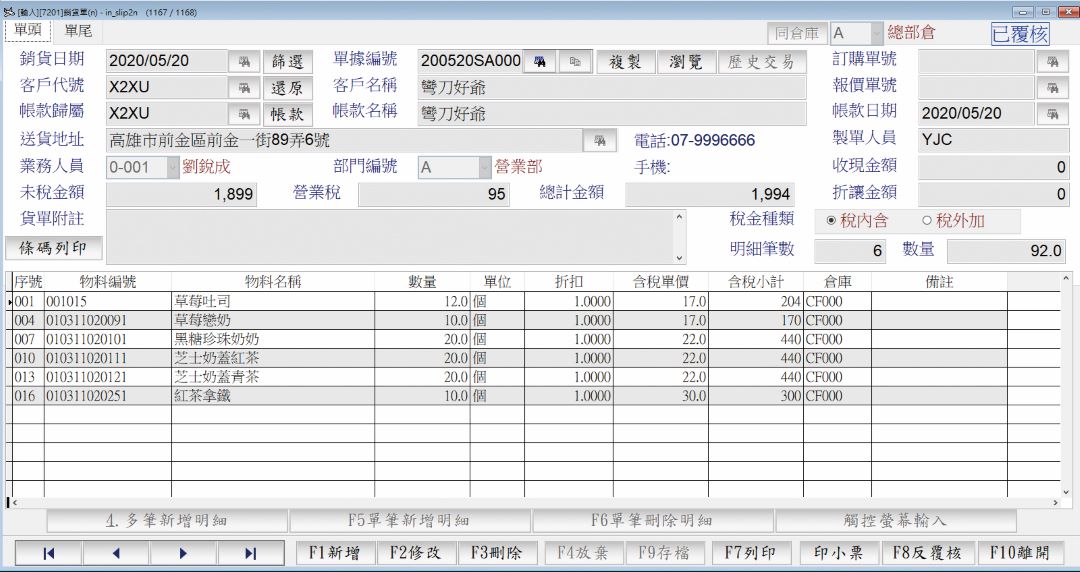1080x572 pixels.
Task: Click the F9存檔 save button
Action: click(x=665, y=553)
